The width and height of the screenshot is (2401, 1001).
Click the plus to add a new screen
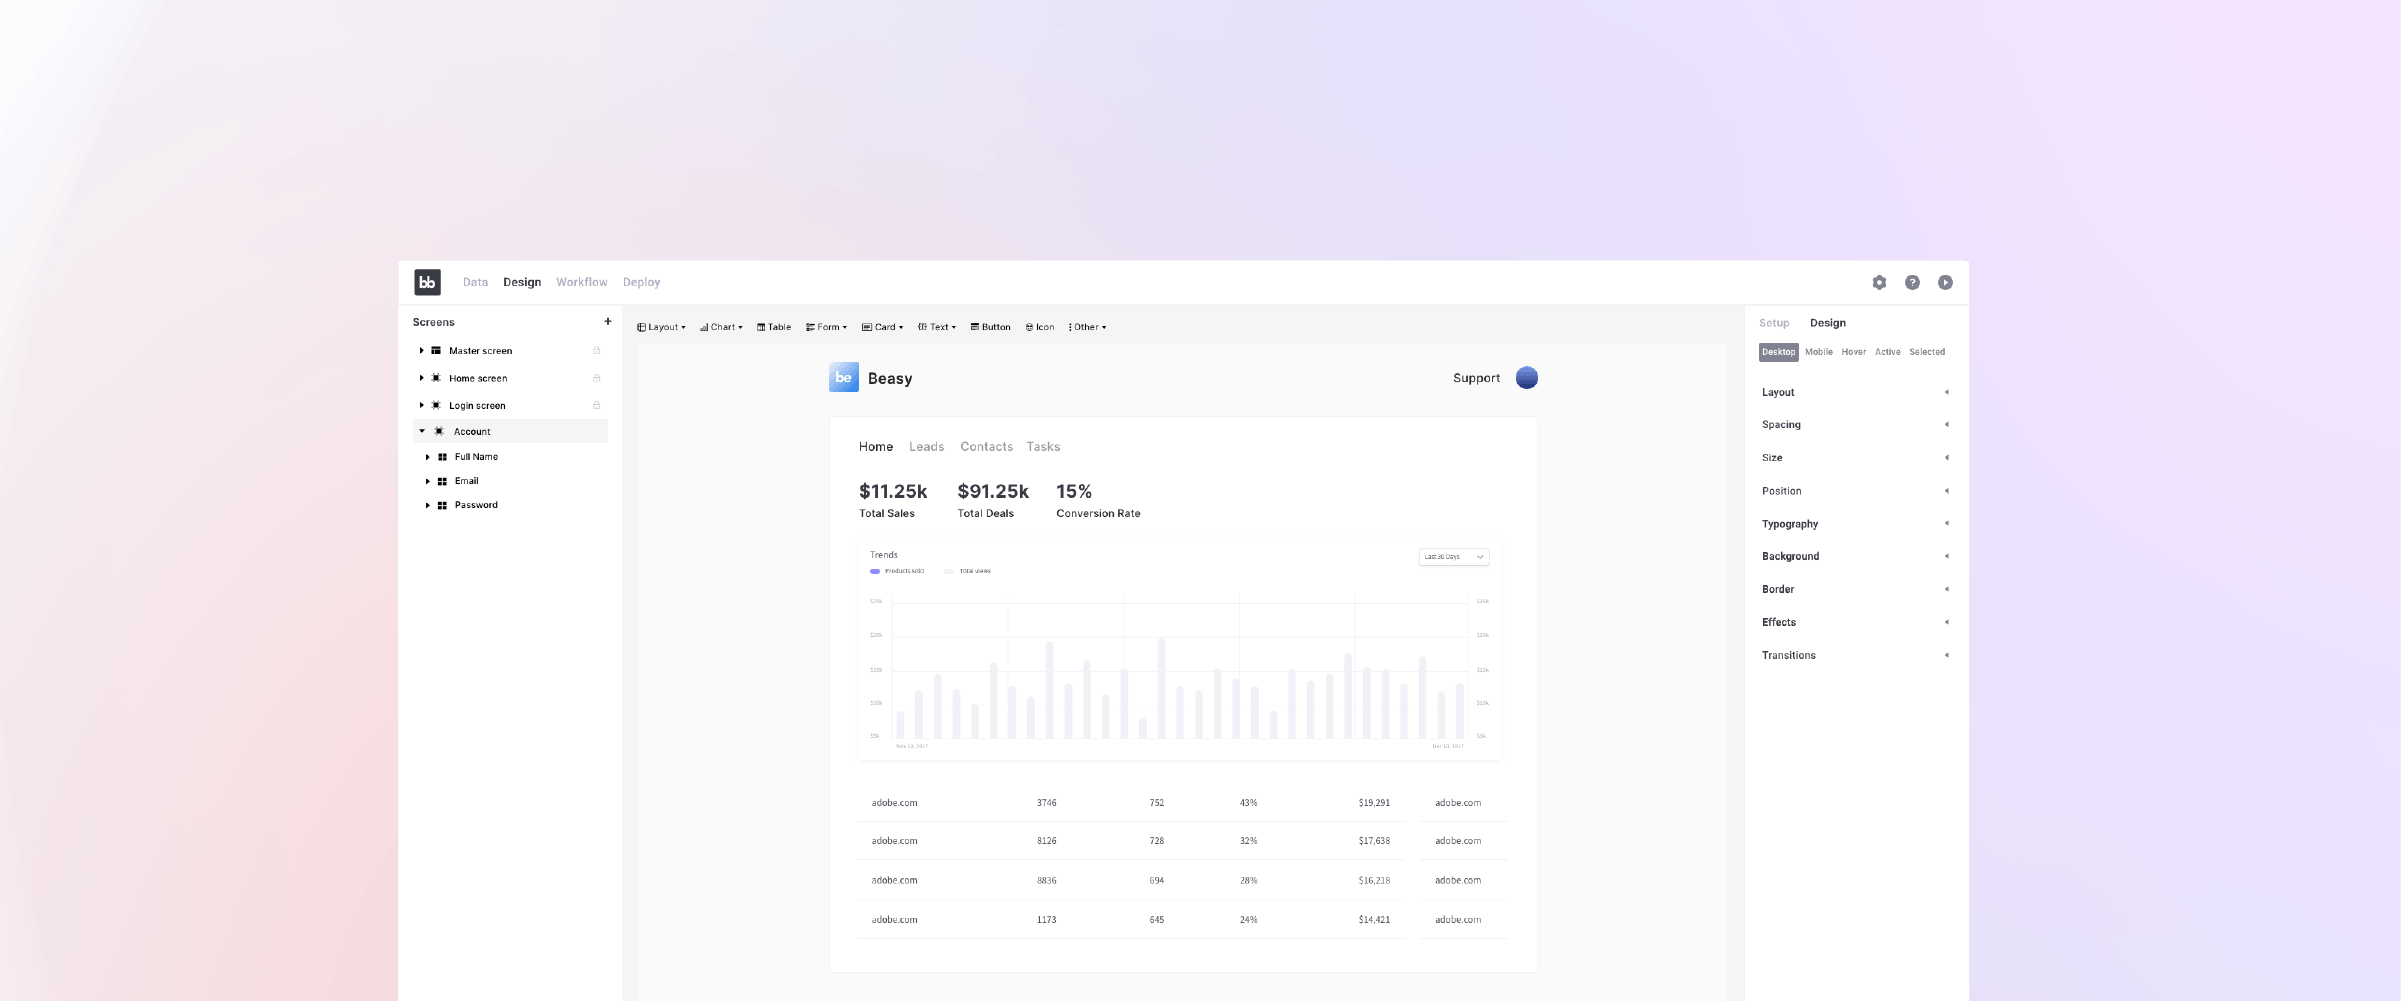[x=607, y=321]
